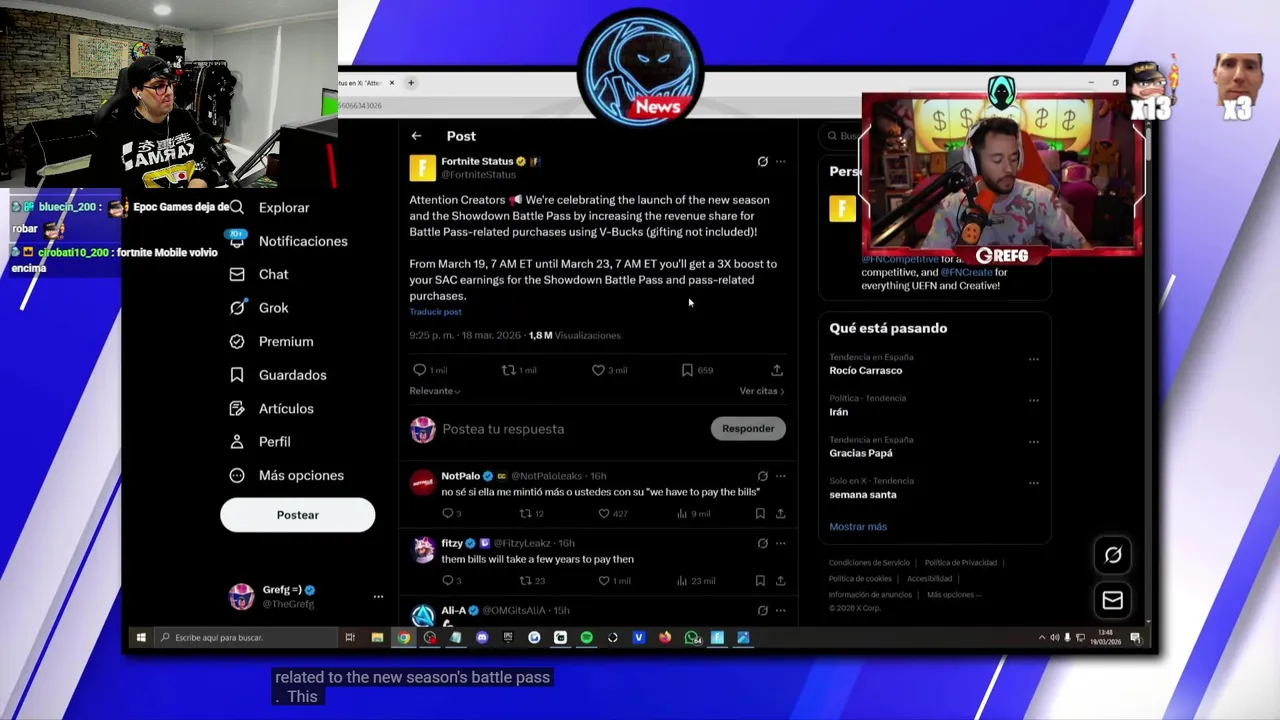Image resolution: width=1280 pixels, height=720 pixels.
Task: Like NotPalo's reply
Action: (603, 514)
